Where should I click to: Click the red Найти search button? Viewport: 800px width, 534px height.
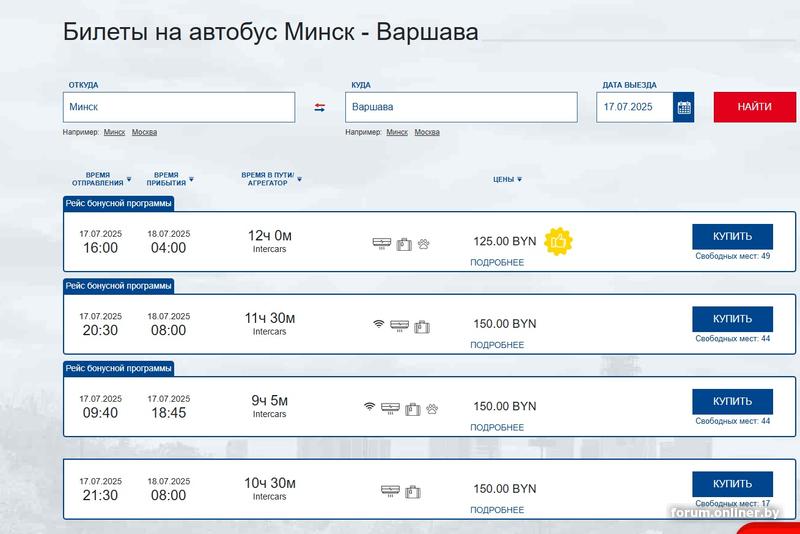[755, 107]
